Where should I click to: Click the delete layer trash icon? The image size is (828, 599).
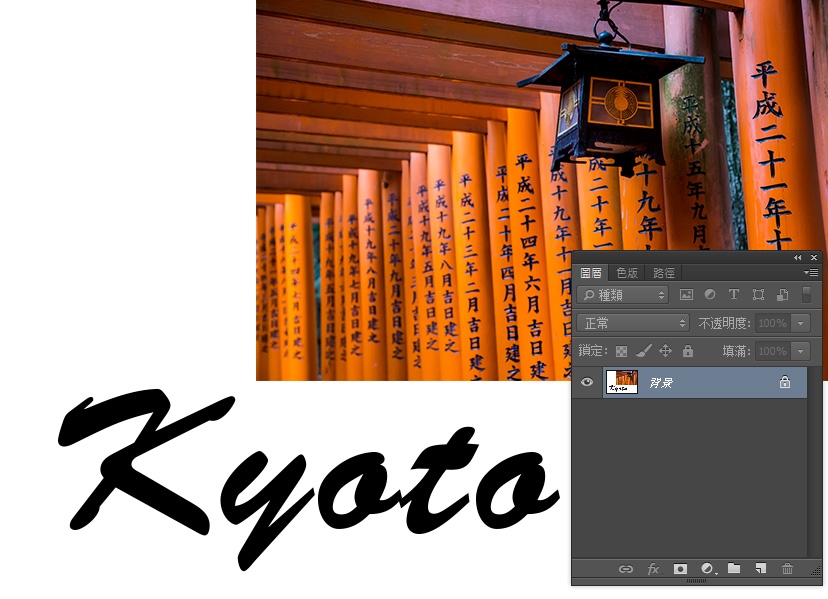pyautogui.click(x=787, y=569)
